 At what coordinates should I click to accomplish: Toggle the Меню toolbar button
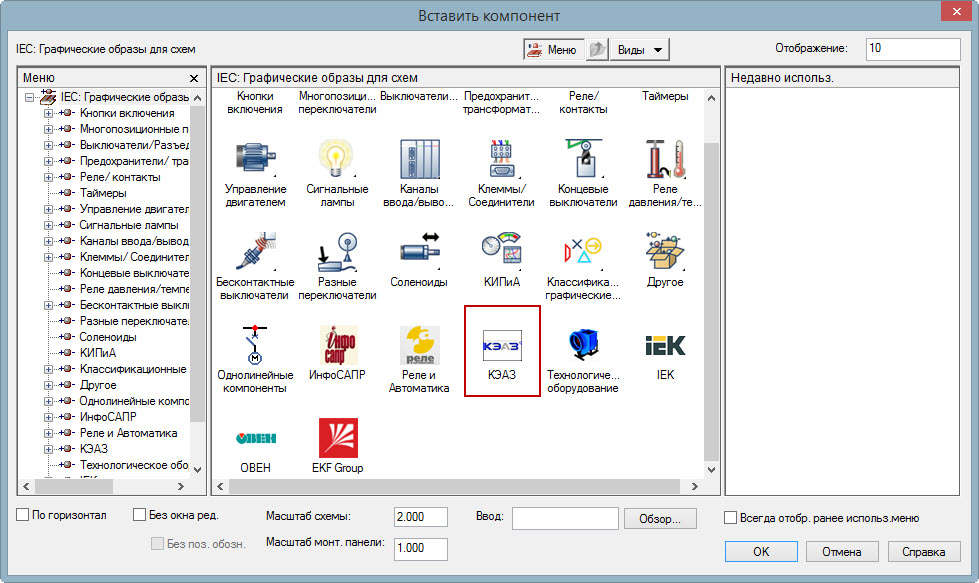coord(553,50)
